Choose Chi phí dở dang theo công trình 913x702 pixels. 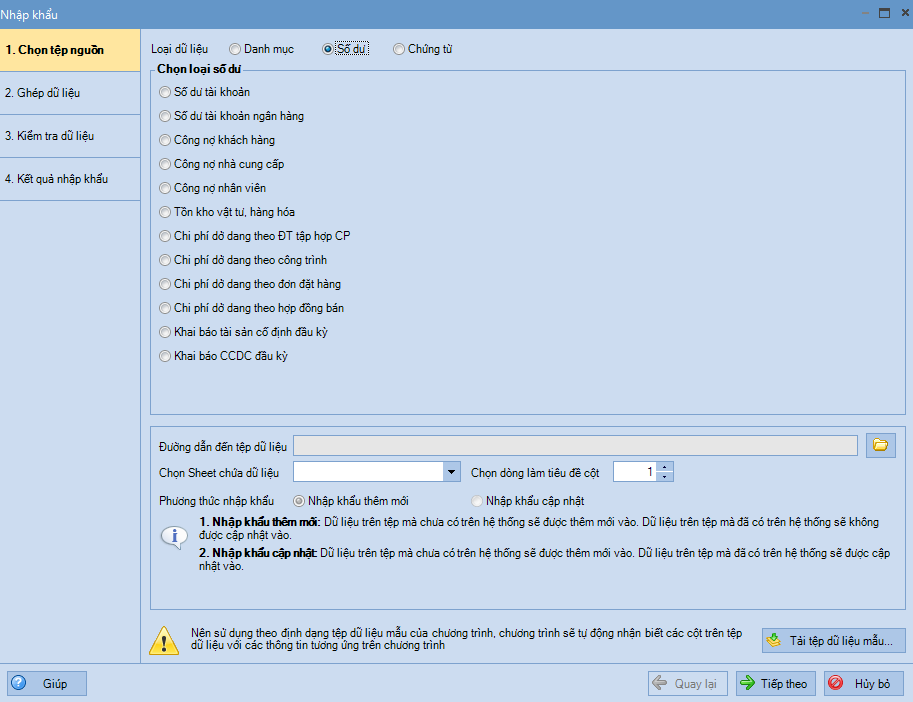[x=243, y=260]
